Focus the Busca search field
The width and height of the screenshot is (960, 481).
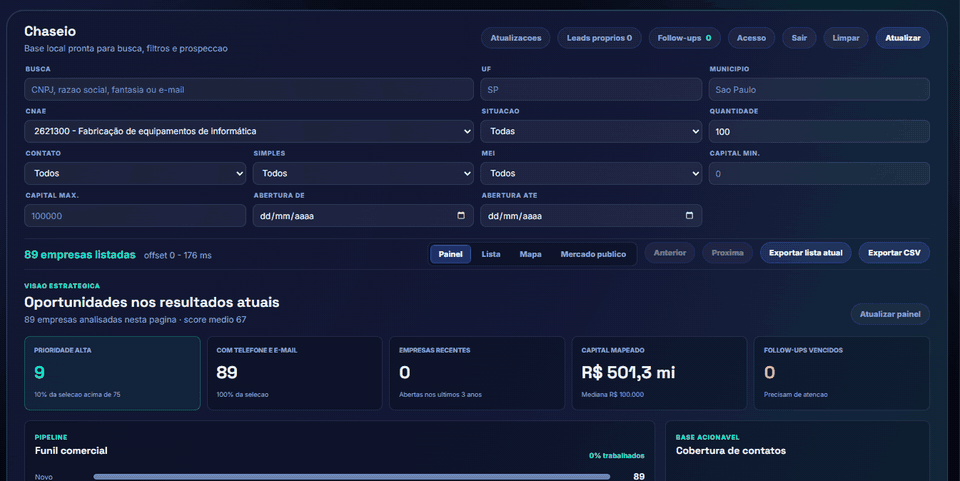[x=249, y=89]
